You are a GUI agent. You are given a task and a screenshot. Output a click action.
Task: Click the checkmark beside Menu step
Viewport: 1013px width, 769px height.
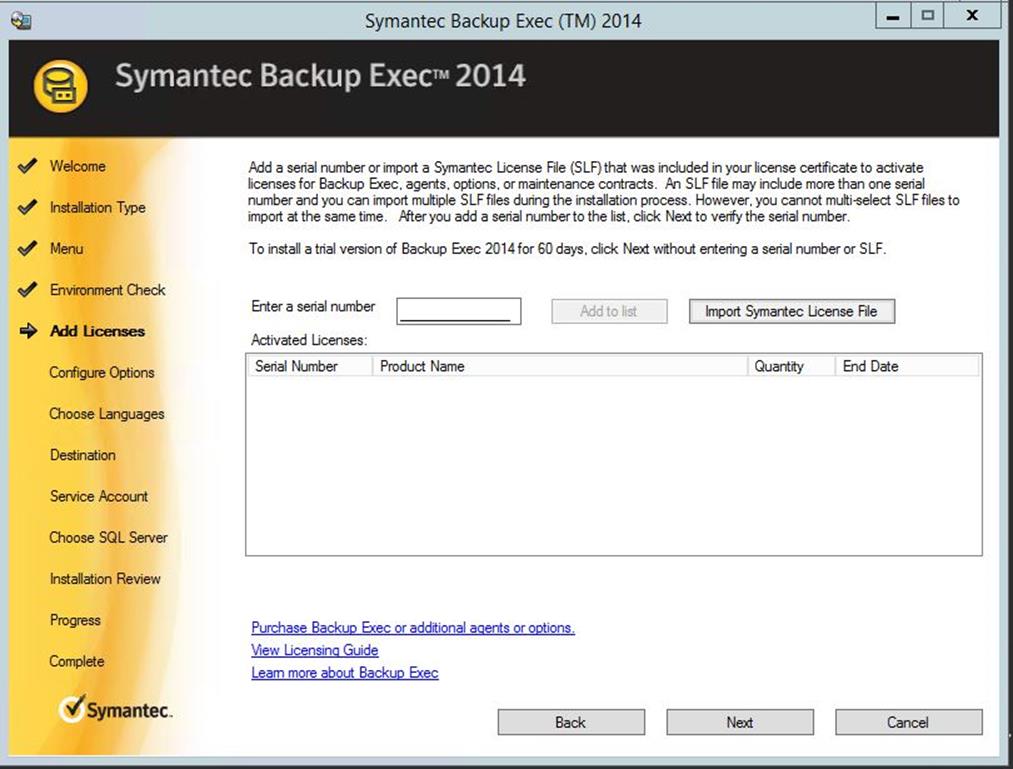27,249
